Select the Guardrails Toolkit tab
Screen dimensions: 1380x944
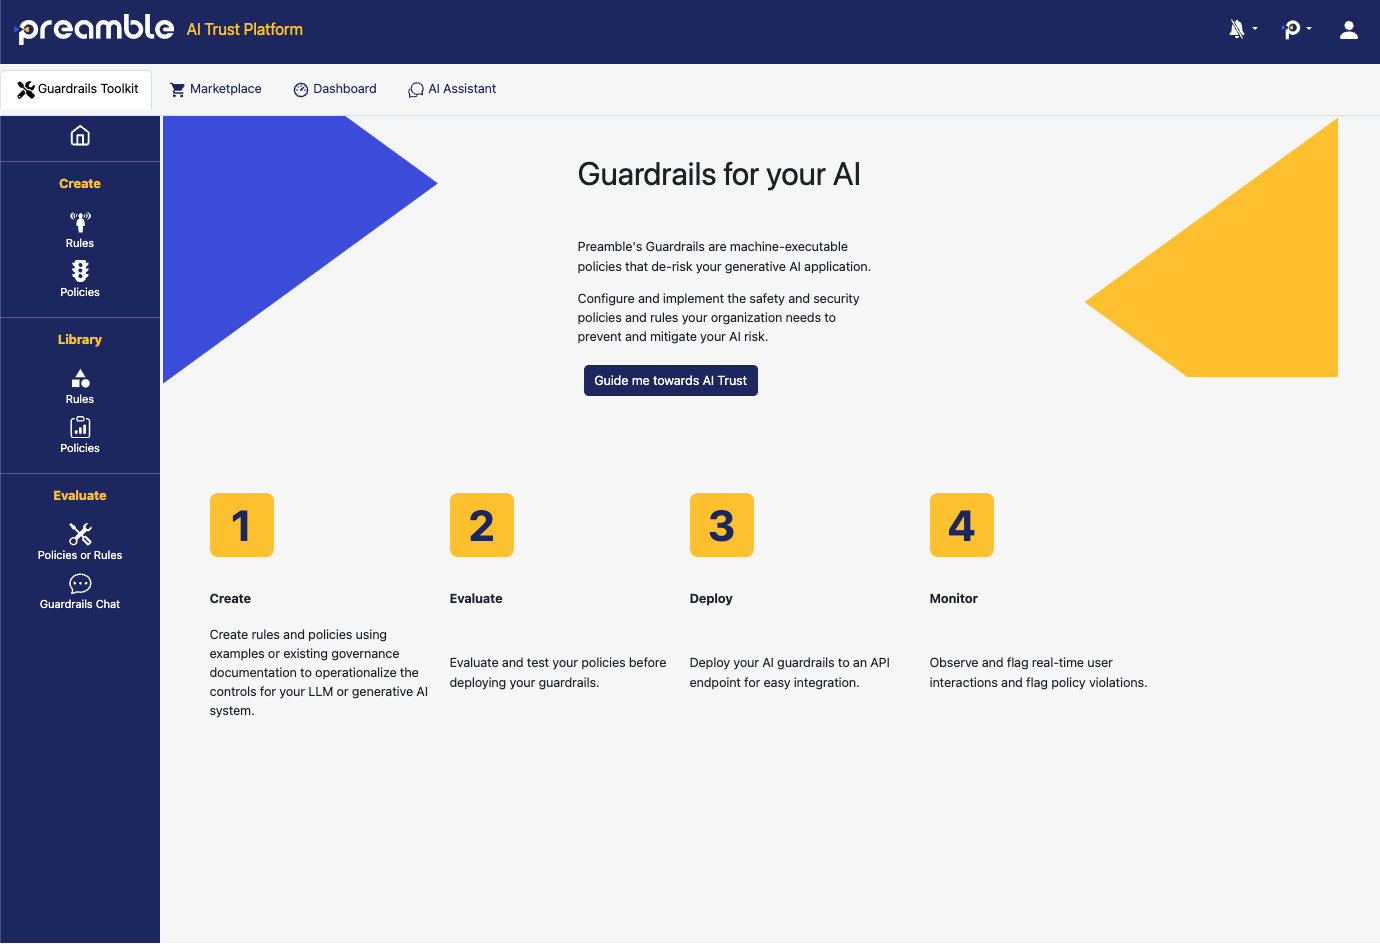click(x=77, y=89)
